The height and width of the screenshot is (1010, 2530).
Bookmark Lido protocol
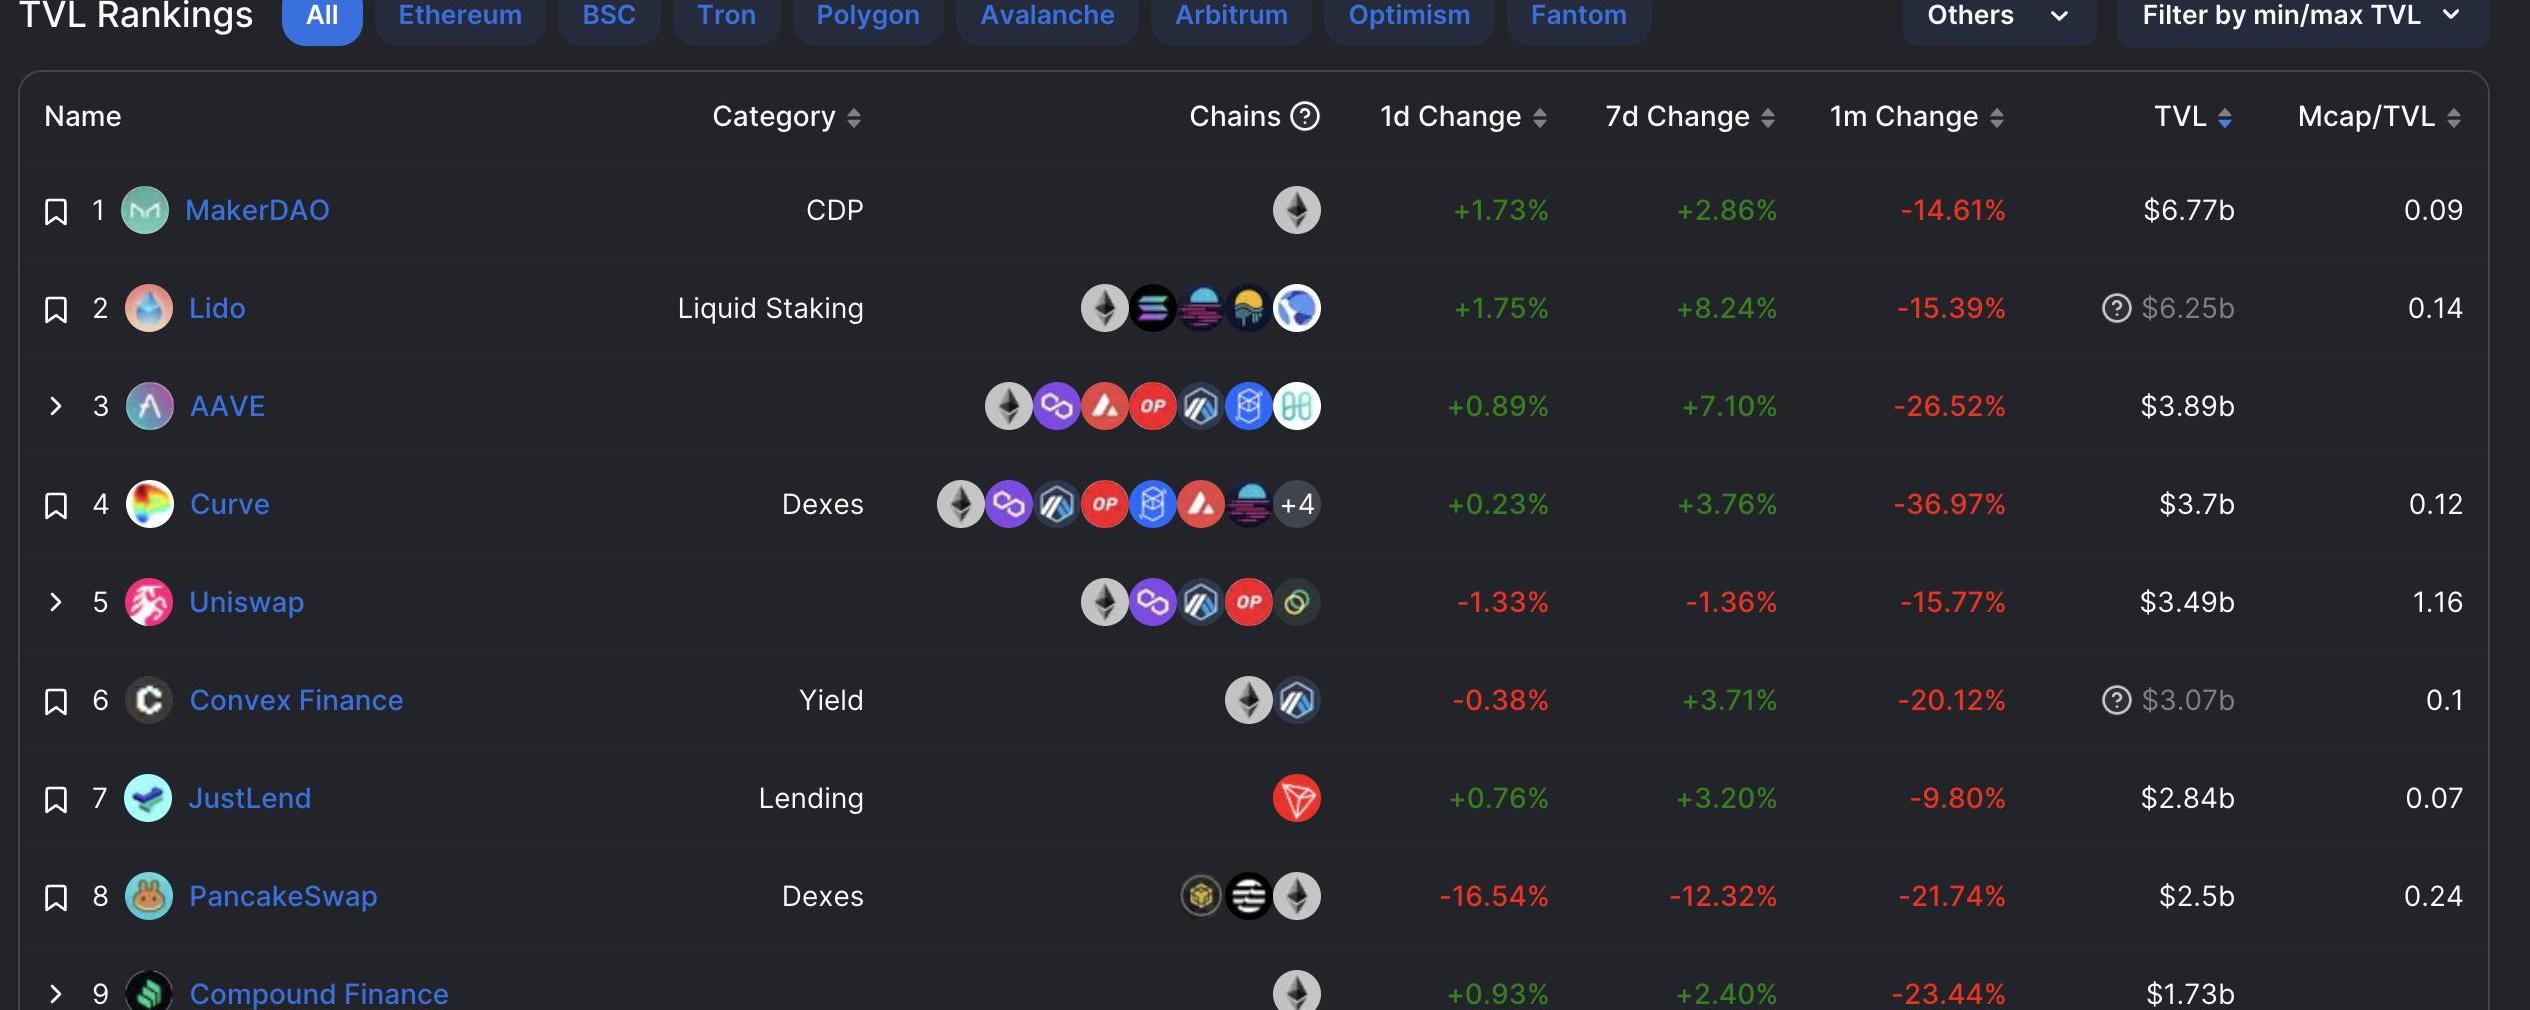pos(56,309)
